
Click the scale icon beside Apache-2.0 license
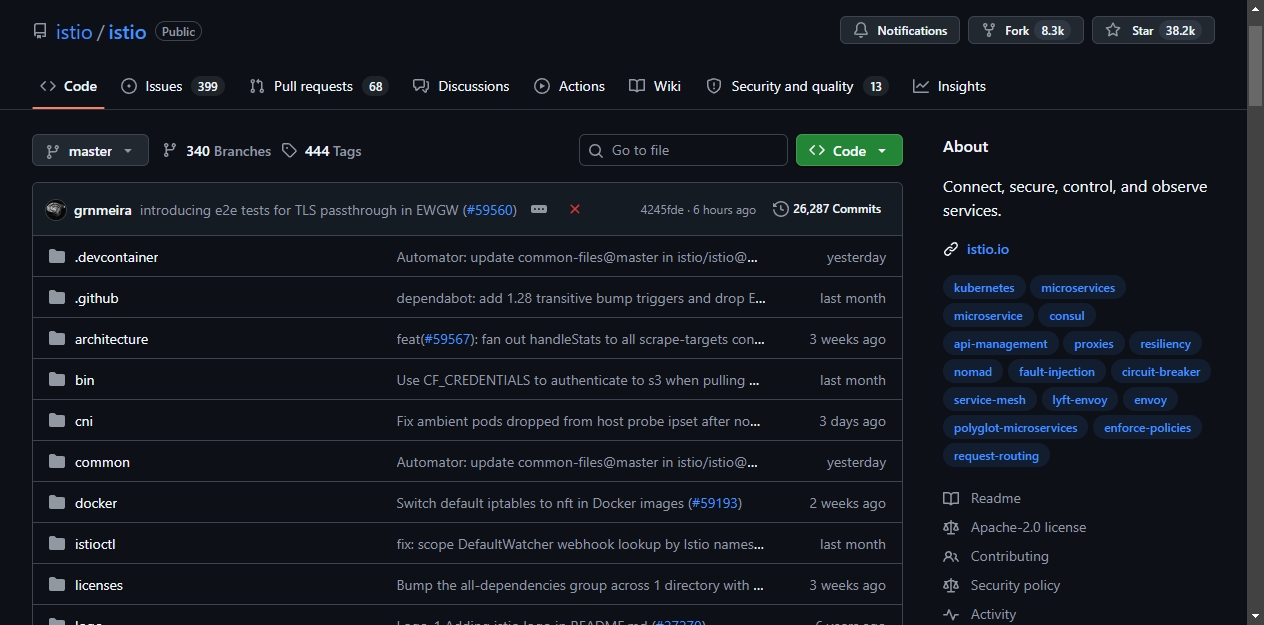tap(951, 527)
